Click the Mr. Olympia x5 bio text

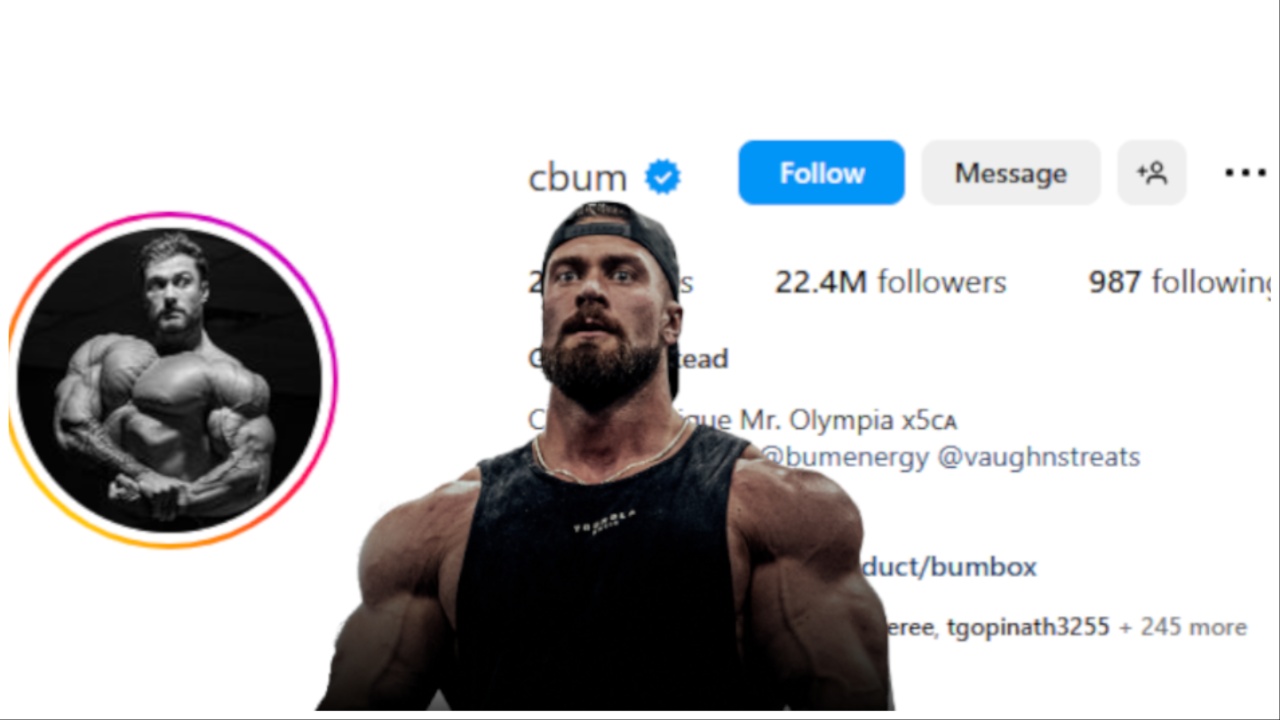(848, 420)
